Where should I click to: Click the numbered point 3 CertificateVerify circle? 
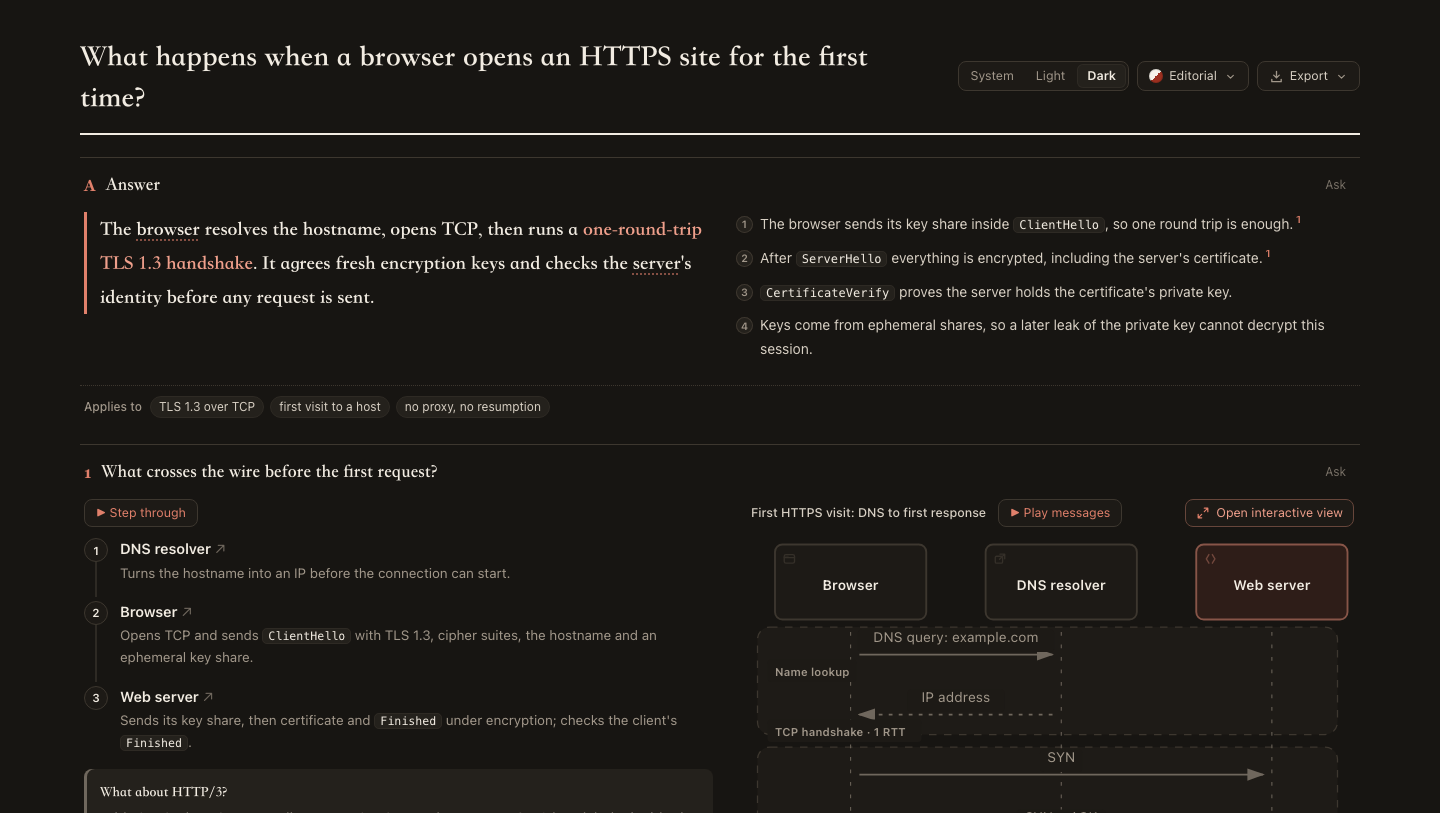click(744, 293)
